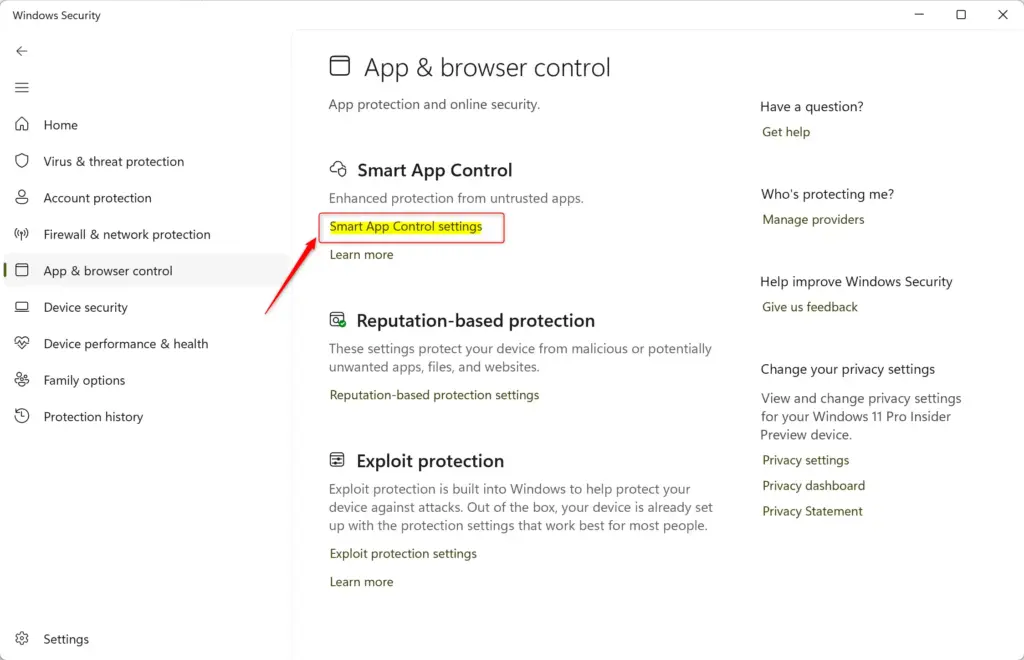Select Firewall & network protection
The image size is (1024, 660).
pos(127,234)
